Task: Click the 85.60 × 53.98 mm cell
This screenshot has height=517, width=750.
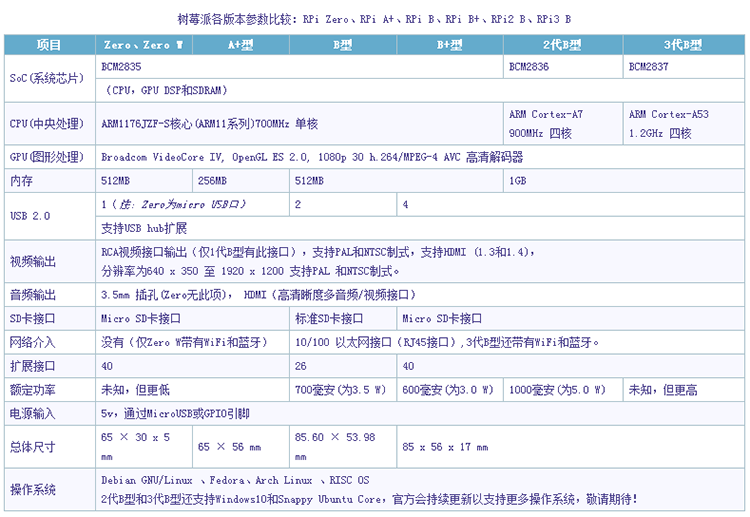Action: (343, 447)
